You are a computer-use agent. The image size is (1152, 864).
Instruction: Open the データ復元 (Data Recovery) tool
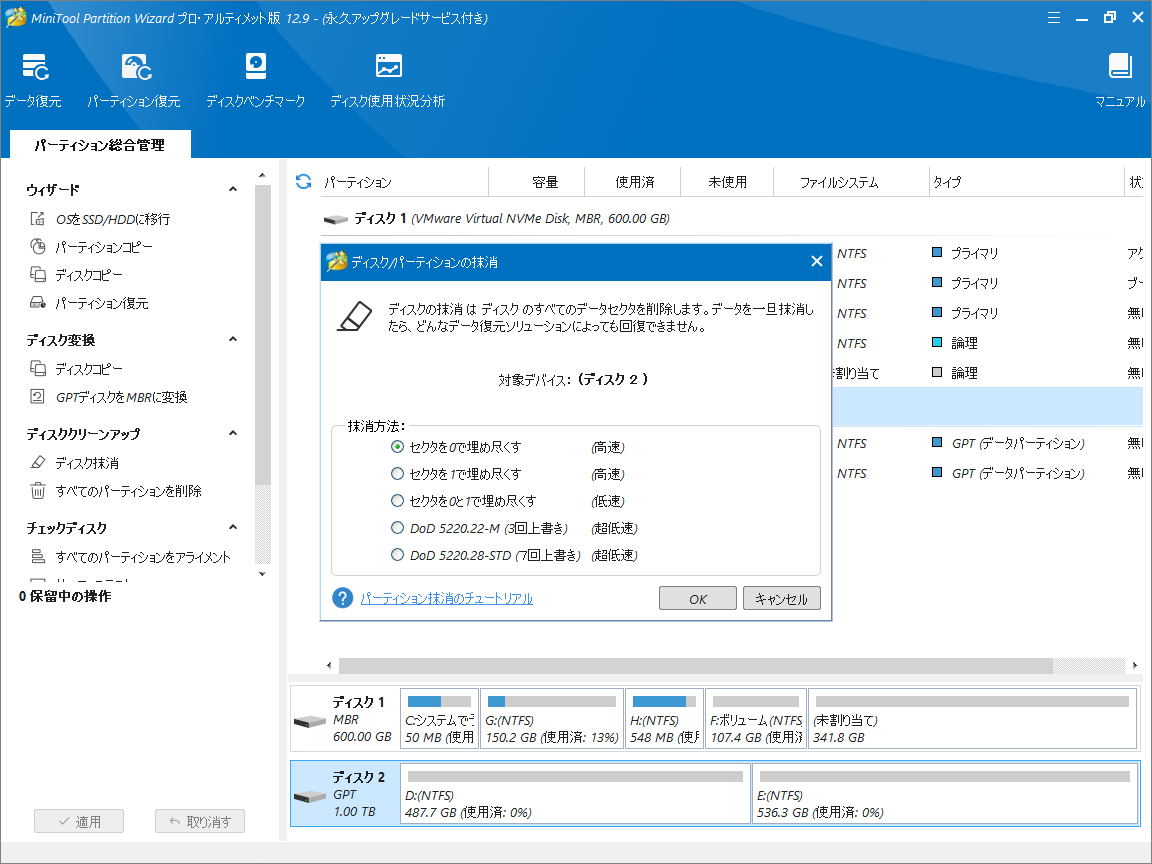click(34, 80)
